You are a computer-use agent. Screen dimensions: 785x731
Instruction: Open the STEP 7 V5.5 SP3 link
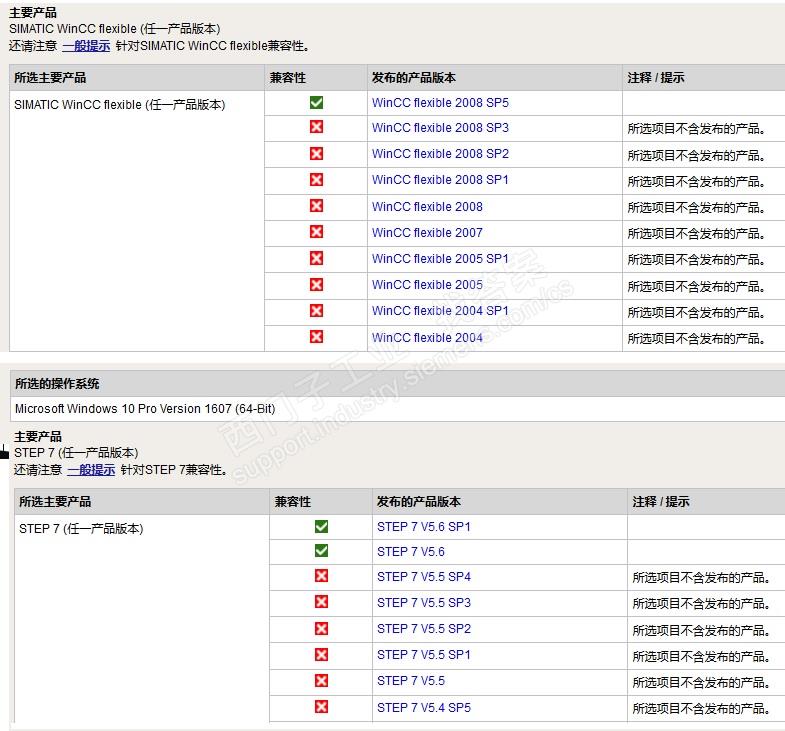(x=424, y=603)
